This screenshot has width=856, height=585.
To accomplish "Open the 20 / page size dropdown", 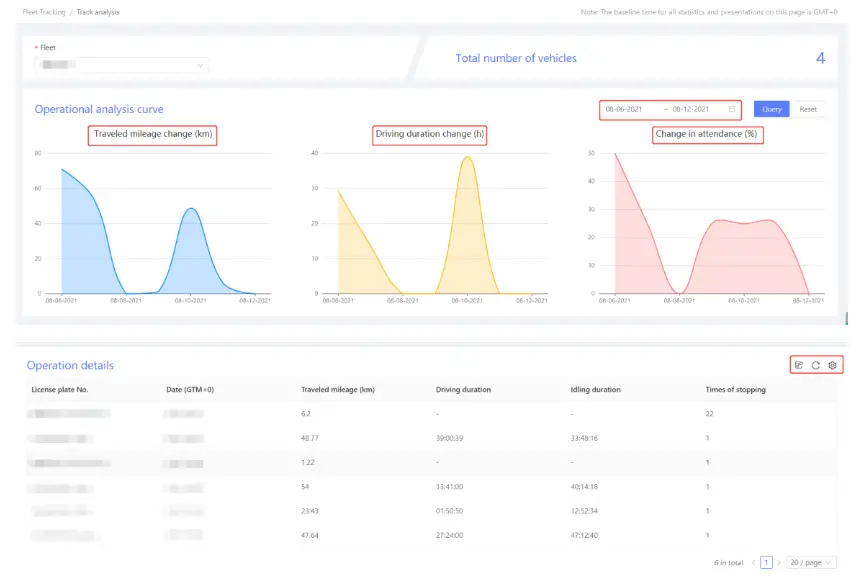I will (x=811, y=563).
